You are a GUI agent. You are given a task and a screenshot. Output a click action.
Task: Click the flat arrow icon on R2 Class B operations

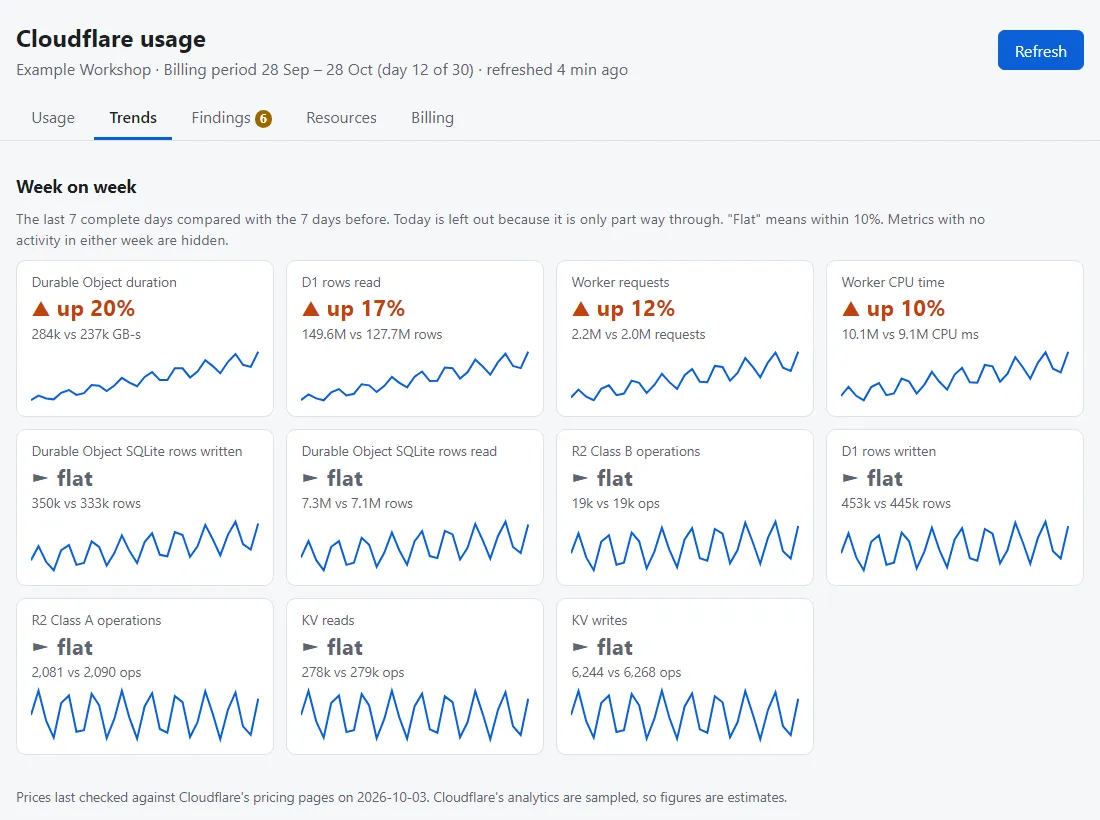click(x=580, y=478)
